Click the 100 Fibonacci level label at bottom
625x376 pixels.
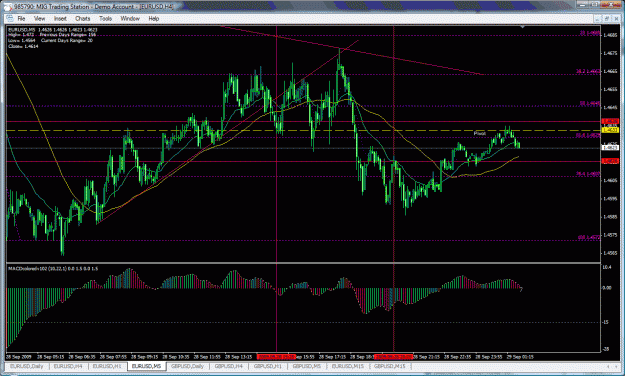(589, 237)
